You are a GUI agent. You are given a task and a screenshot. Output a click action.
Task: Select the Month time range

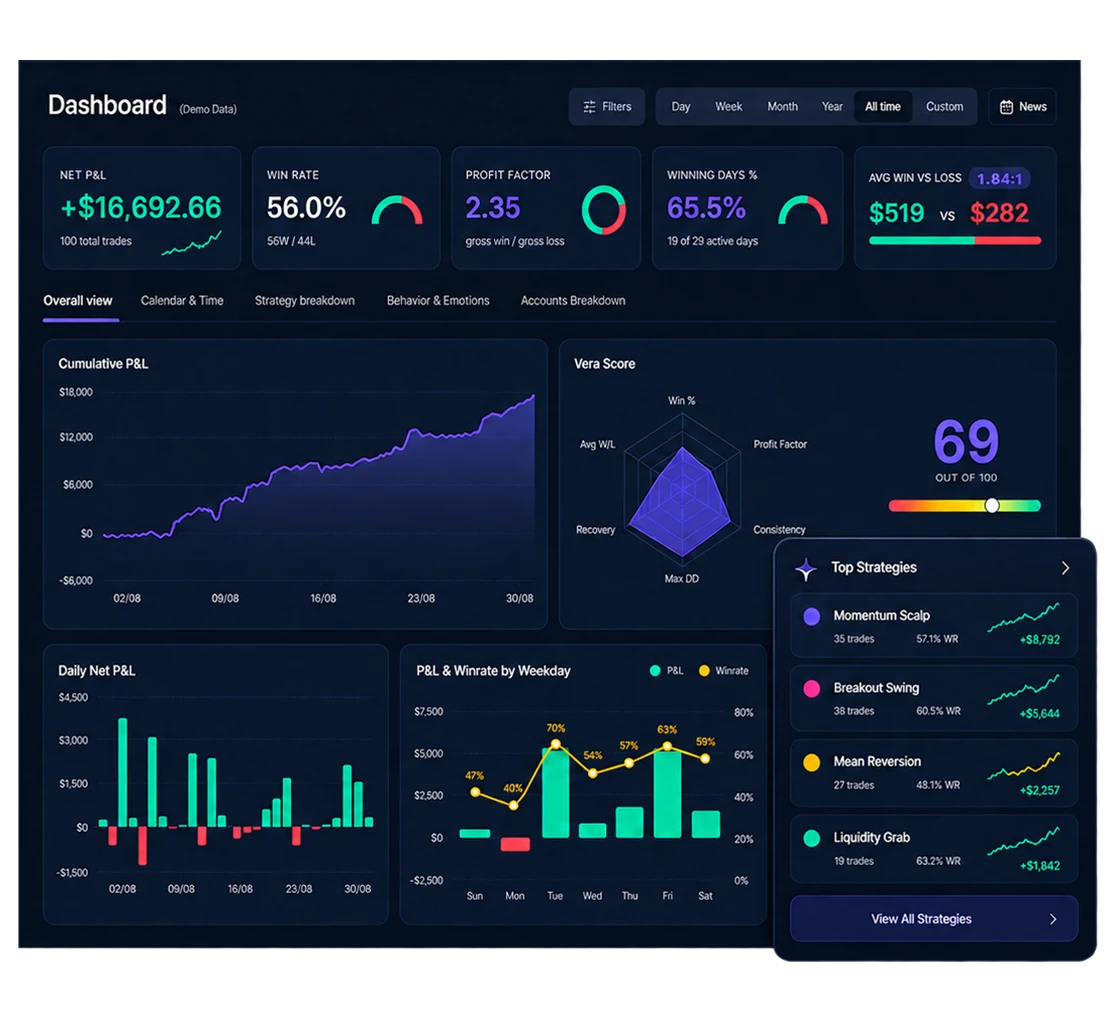[x=782, y=106]
